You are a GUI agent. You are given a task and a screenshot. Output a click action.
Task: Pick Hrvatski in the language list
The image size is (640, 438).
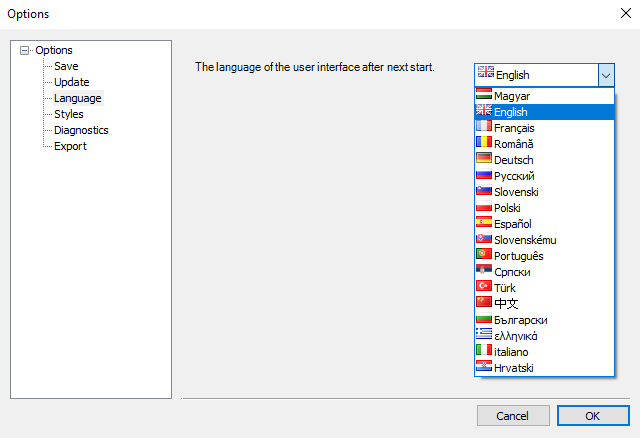click(x=544, y=368)
